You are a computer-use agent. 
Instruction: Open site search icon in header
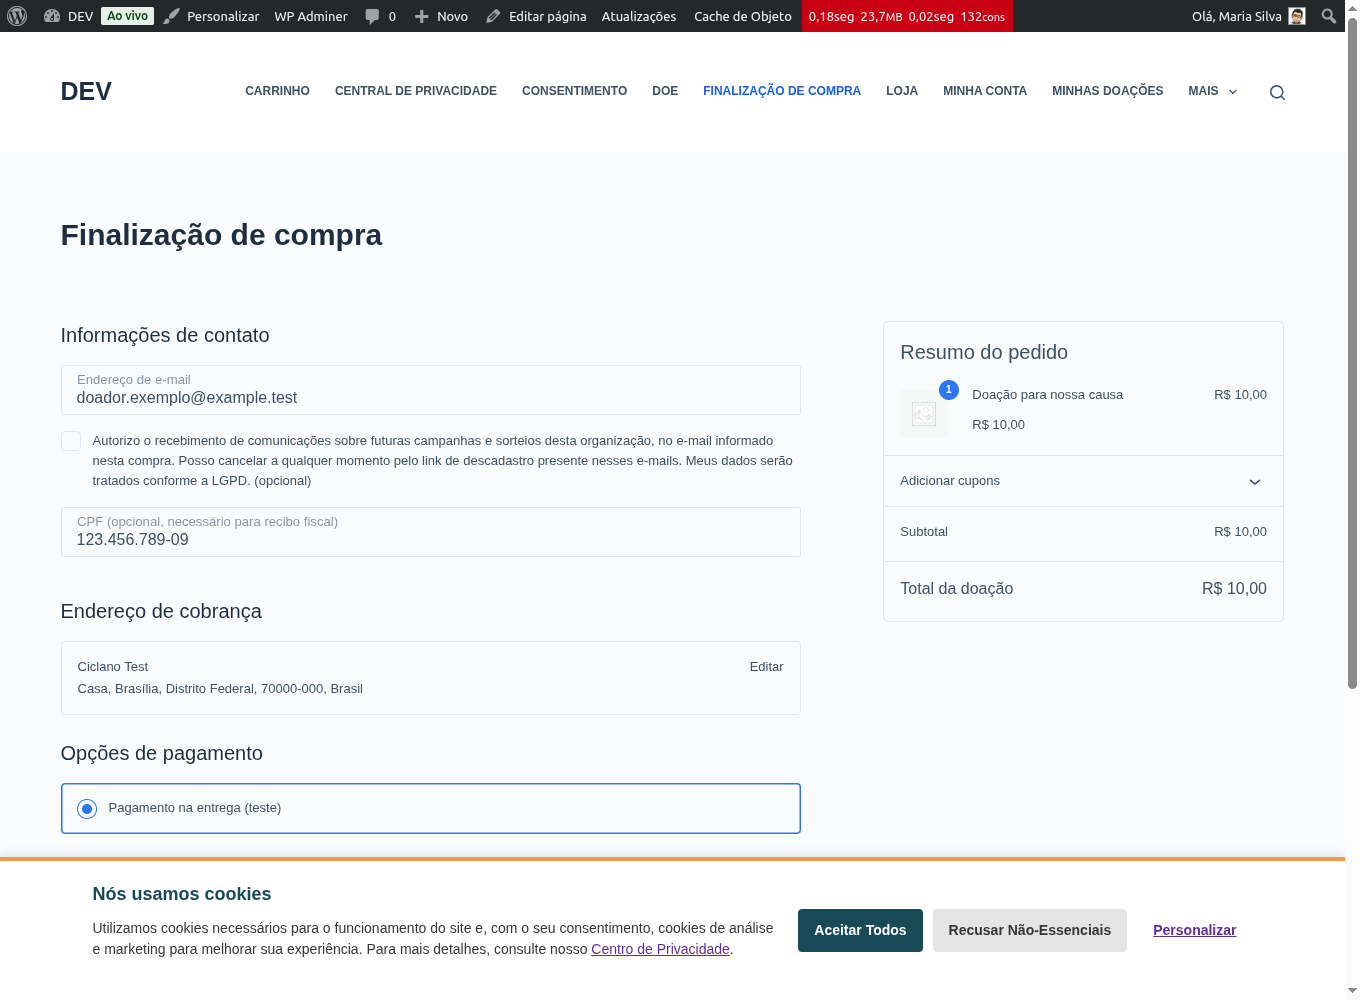[1277, 92]
